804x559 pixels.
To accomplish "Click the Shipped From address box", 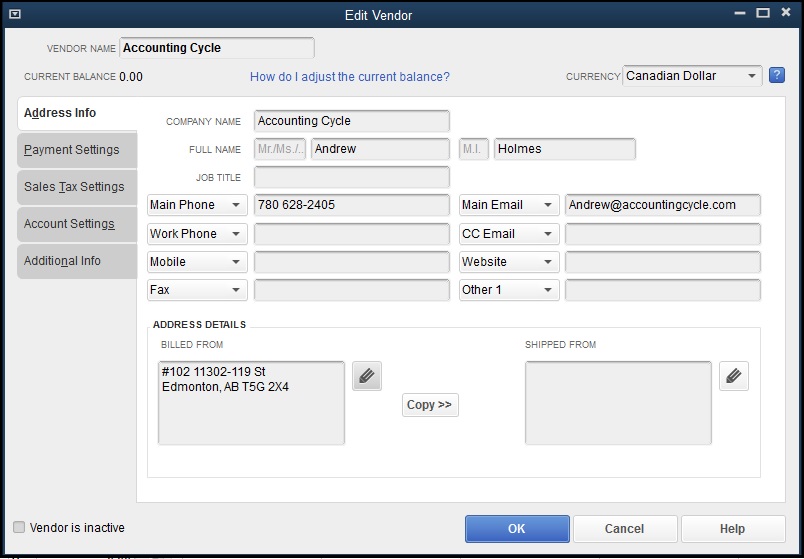I will tap(618, 403).
